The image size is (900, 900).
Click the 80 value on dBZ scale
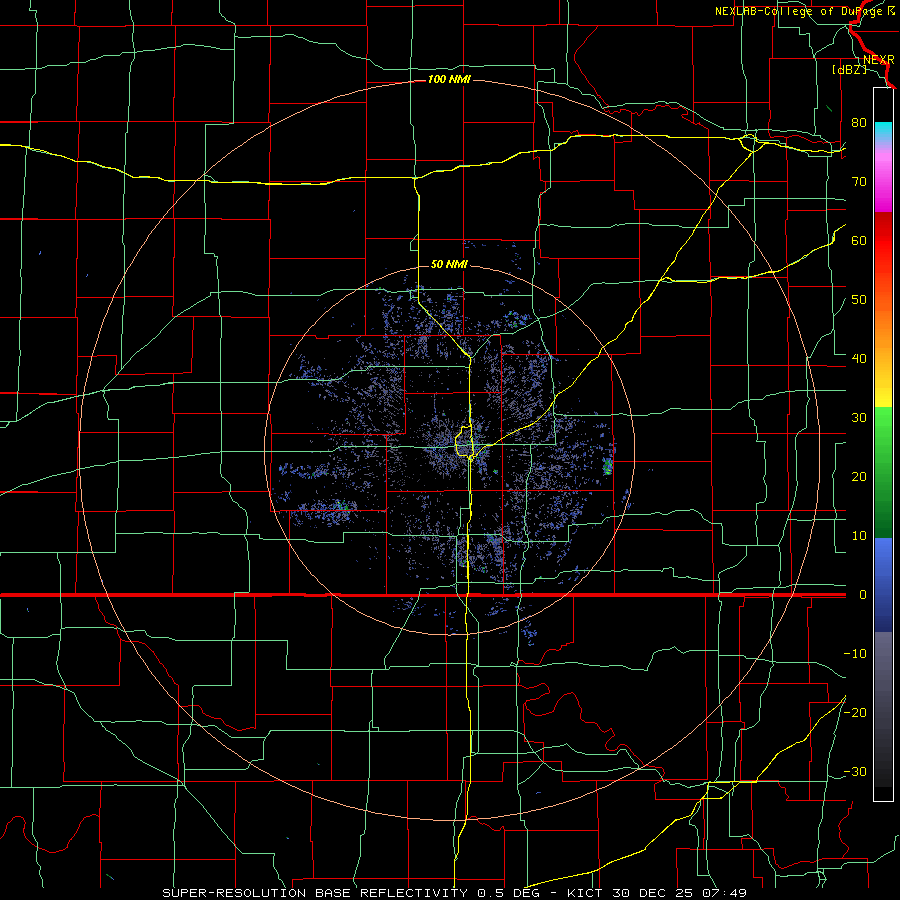(x=859, y=123)
